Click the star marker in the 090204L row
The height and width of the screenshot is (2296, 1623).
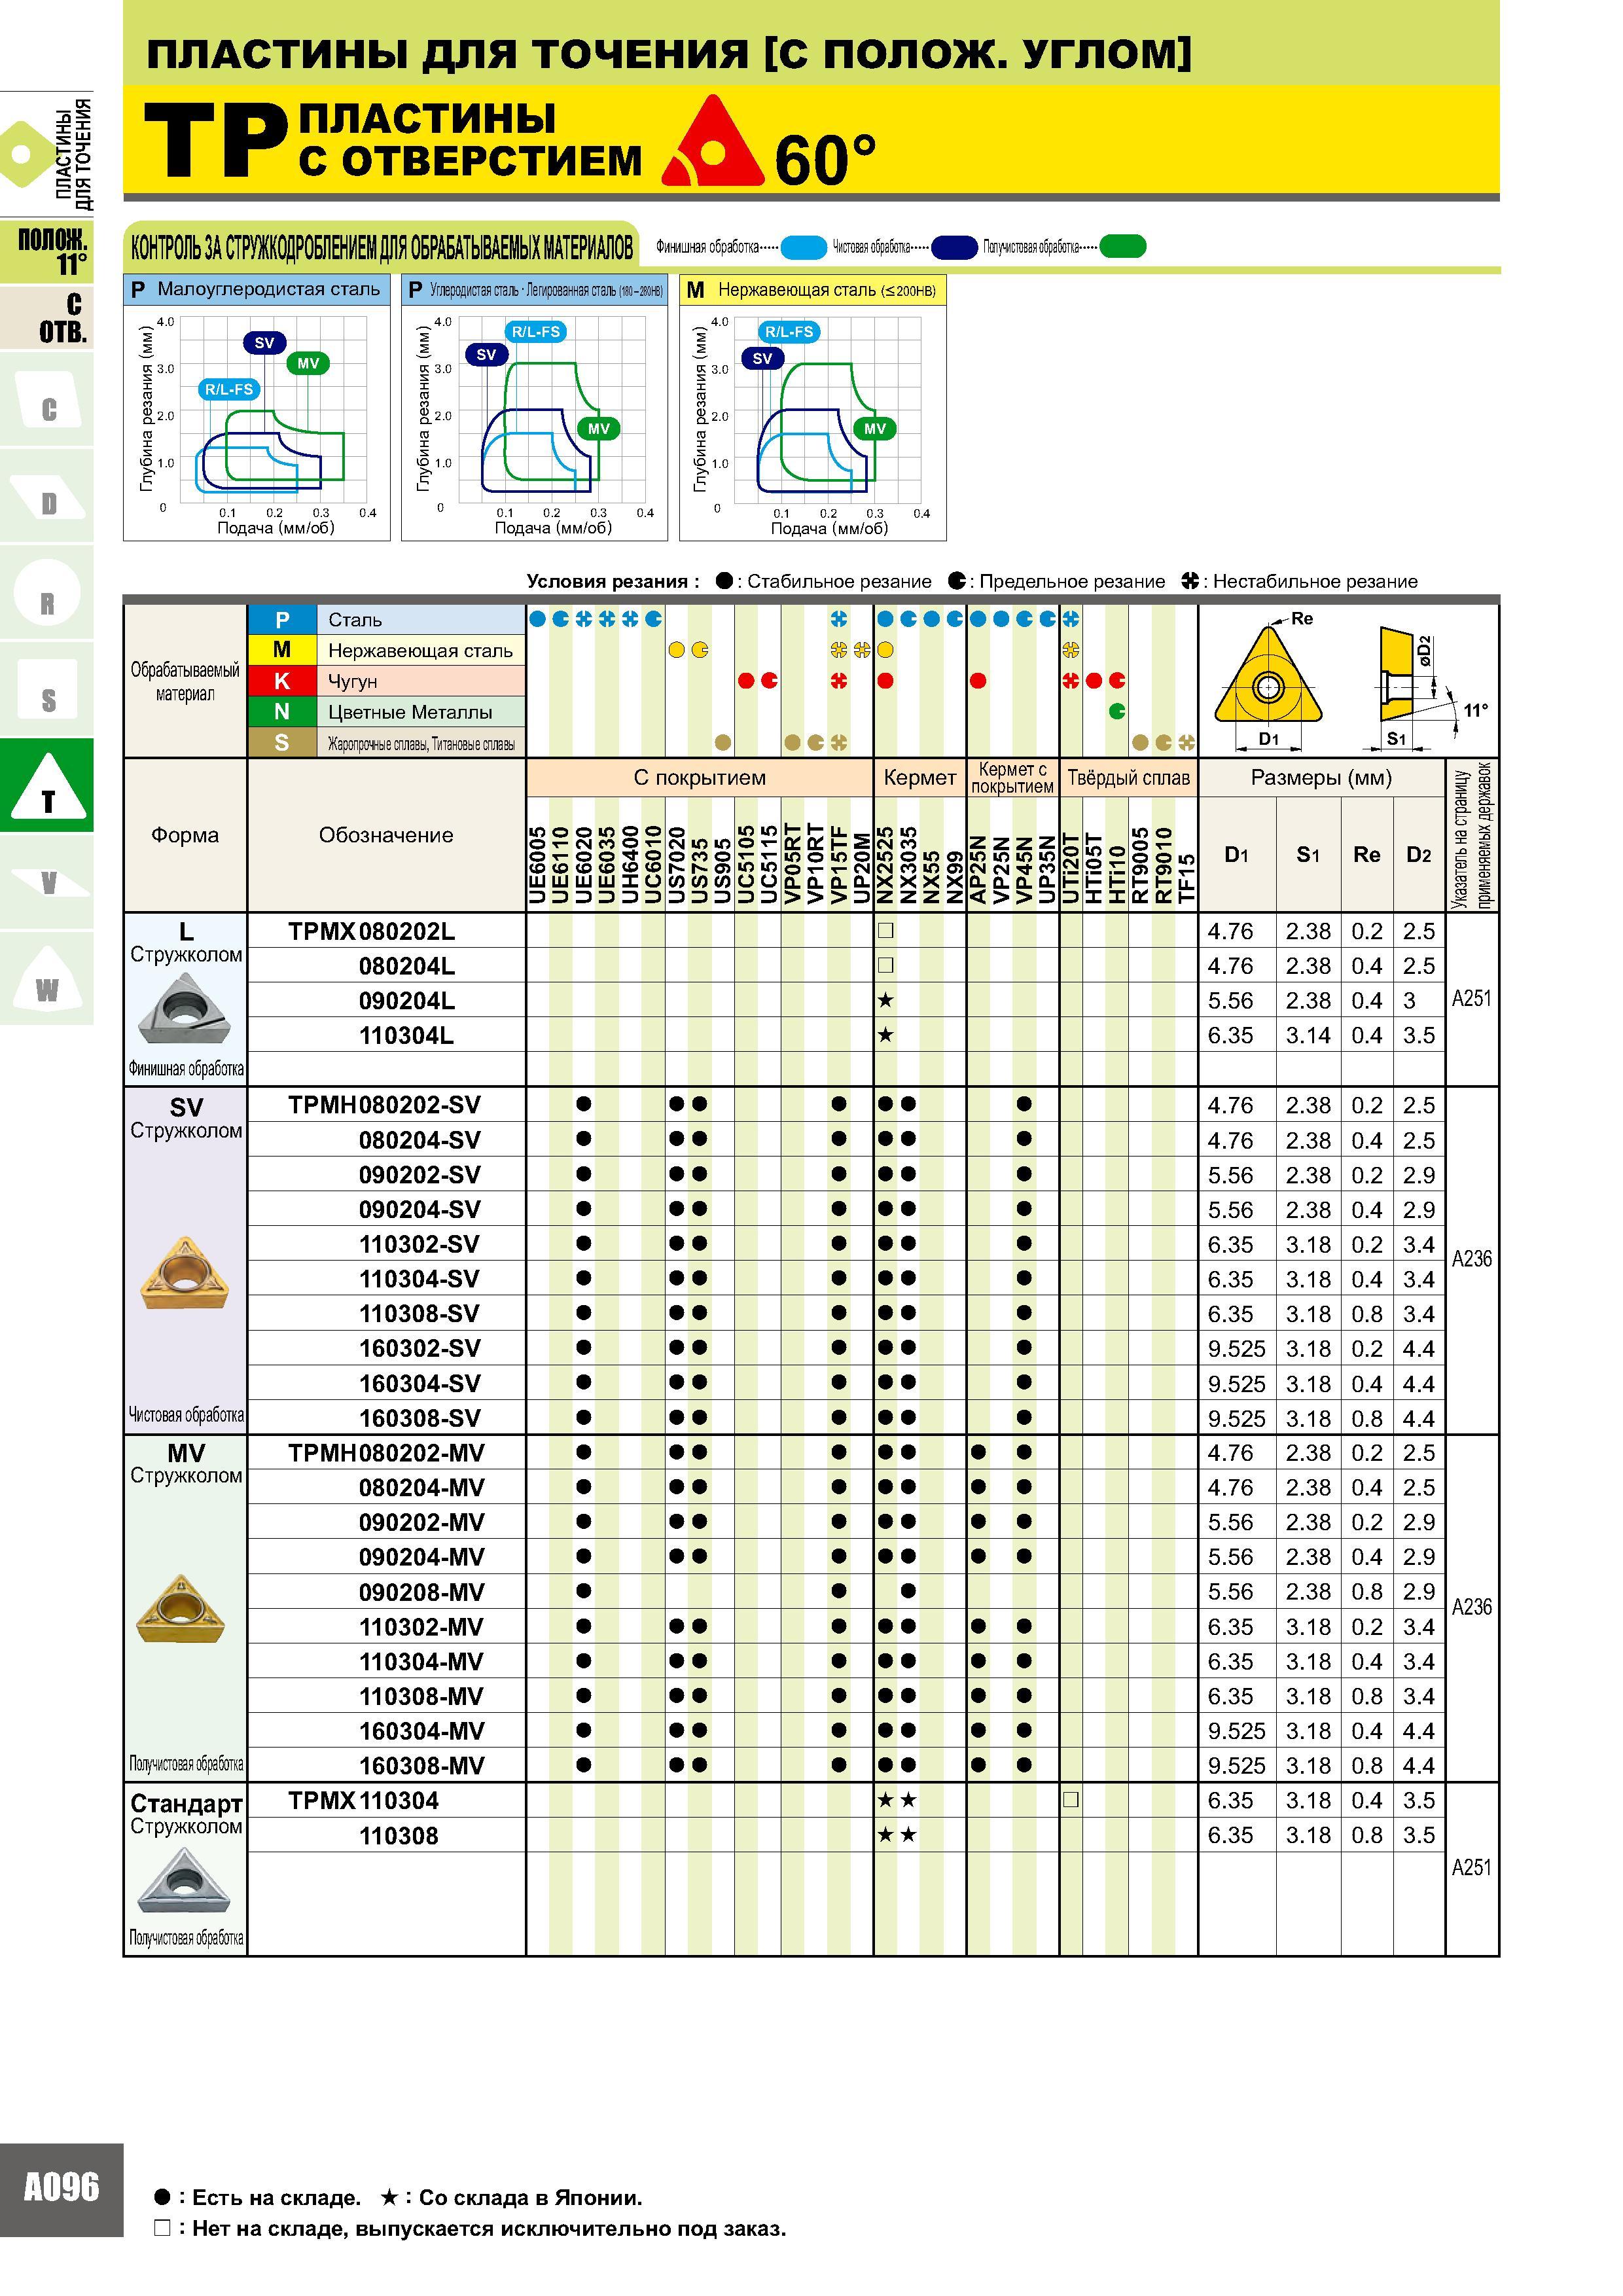pyautogui.click(x=885, y=1000)
